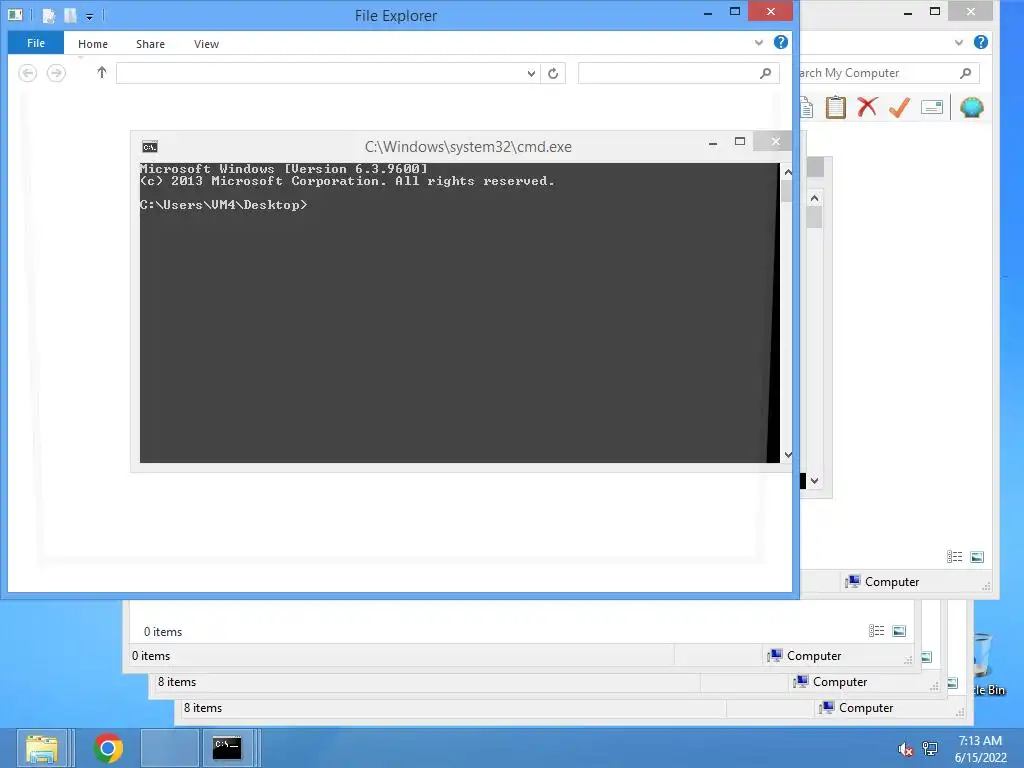Screen dimensions: 1024x768
Task: Click the Properties quick access icon
Action: [x=49, y=15]
